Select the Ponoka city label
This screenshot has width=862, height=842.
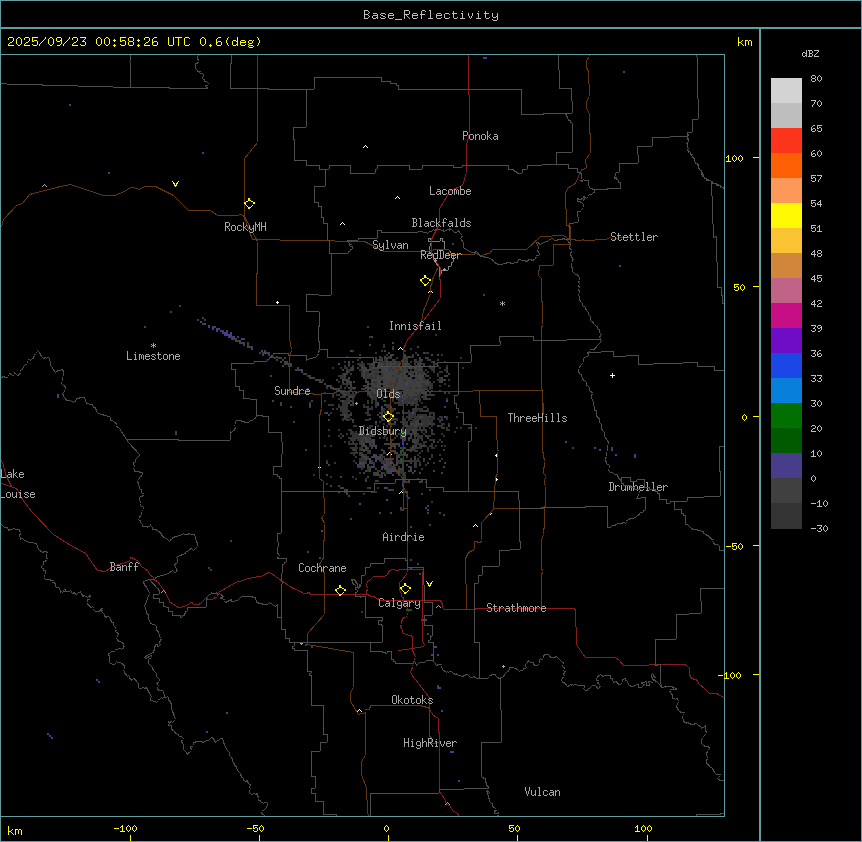480,136
